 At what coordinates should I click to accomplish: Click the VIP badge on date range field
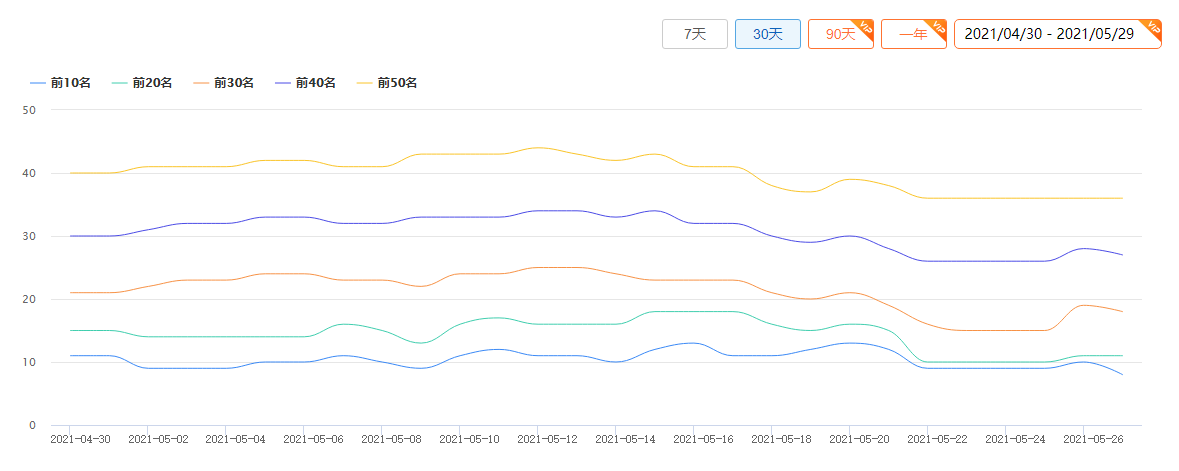pos(1153,27)
